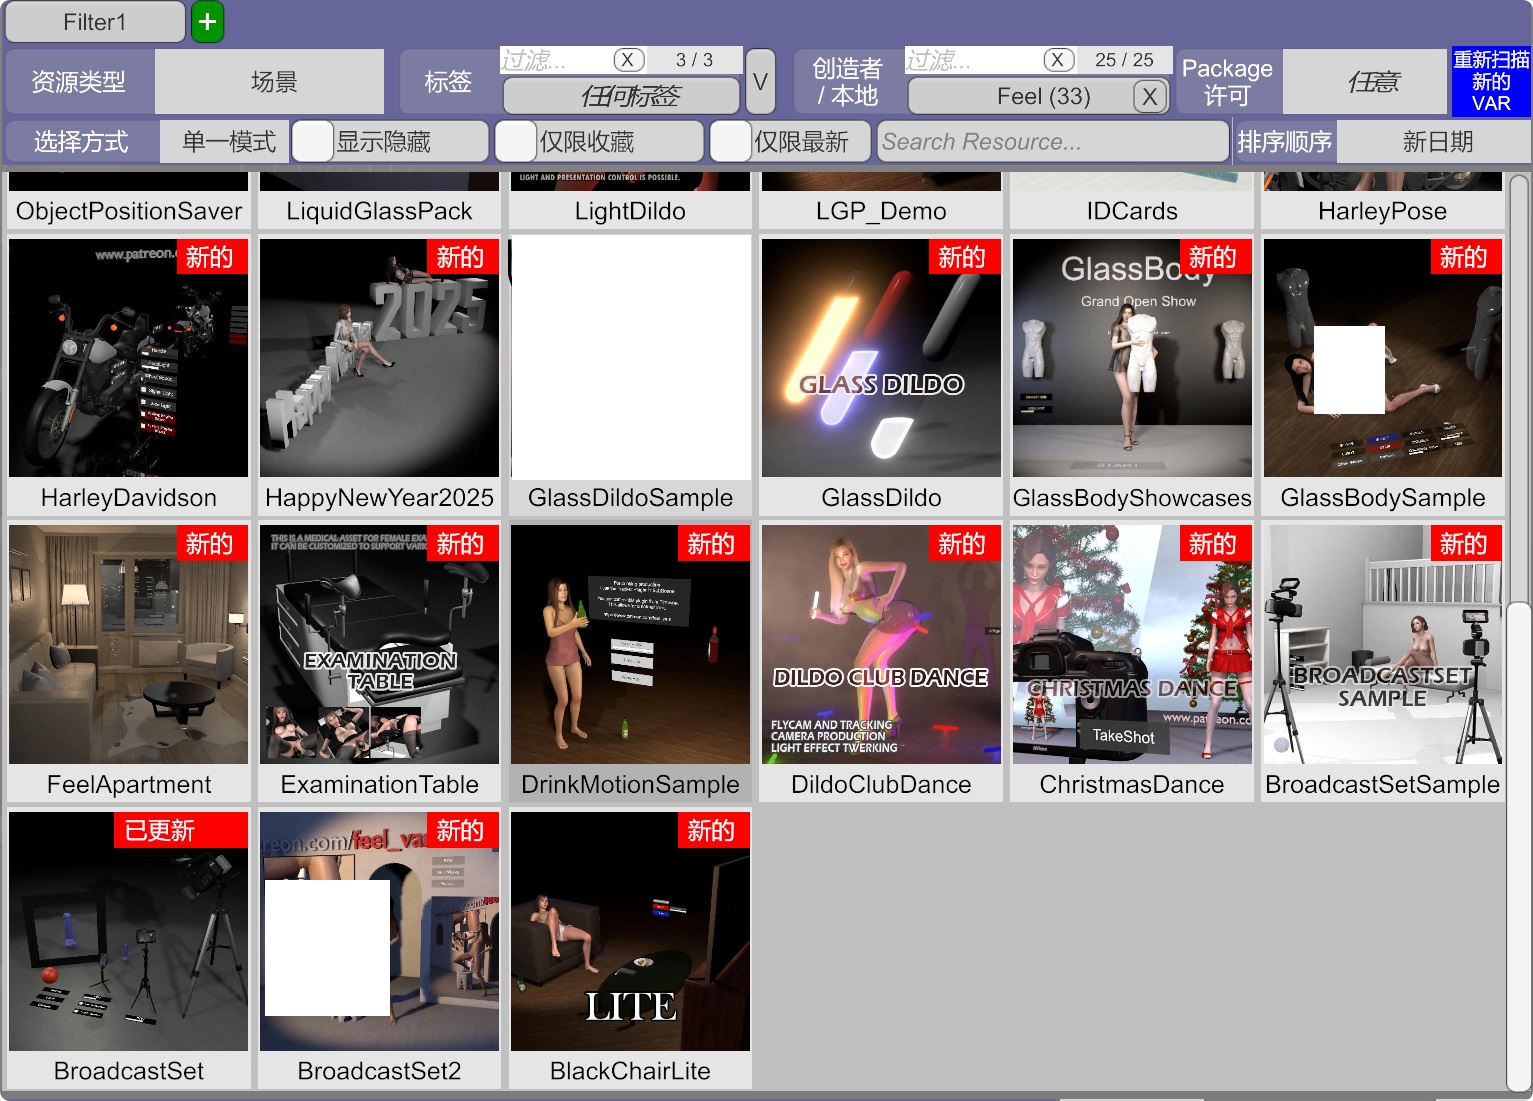Expand the tags V dropdown arrow
This screenshot has height=1101, width=1533.
click(760, 82)
